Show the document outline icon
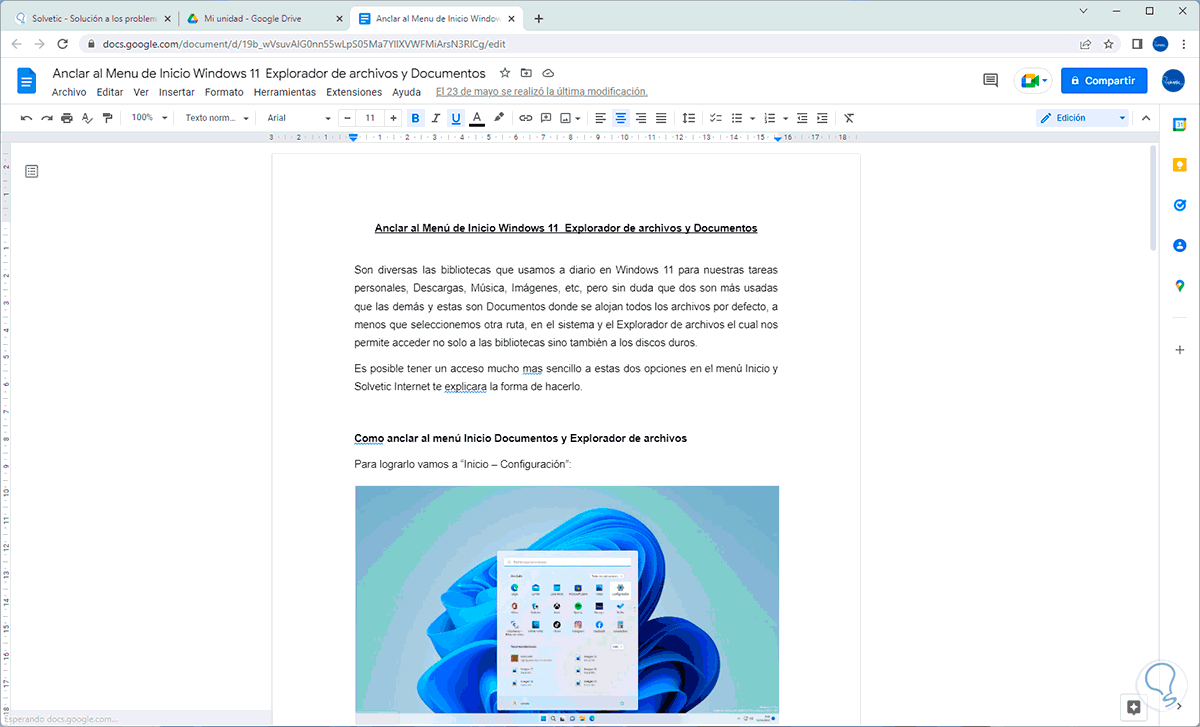This screenshot has height=727, width=1200. tap(32, 172)
